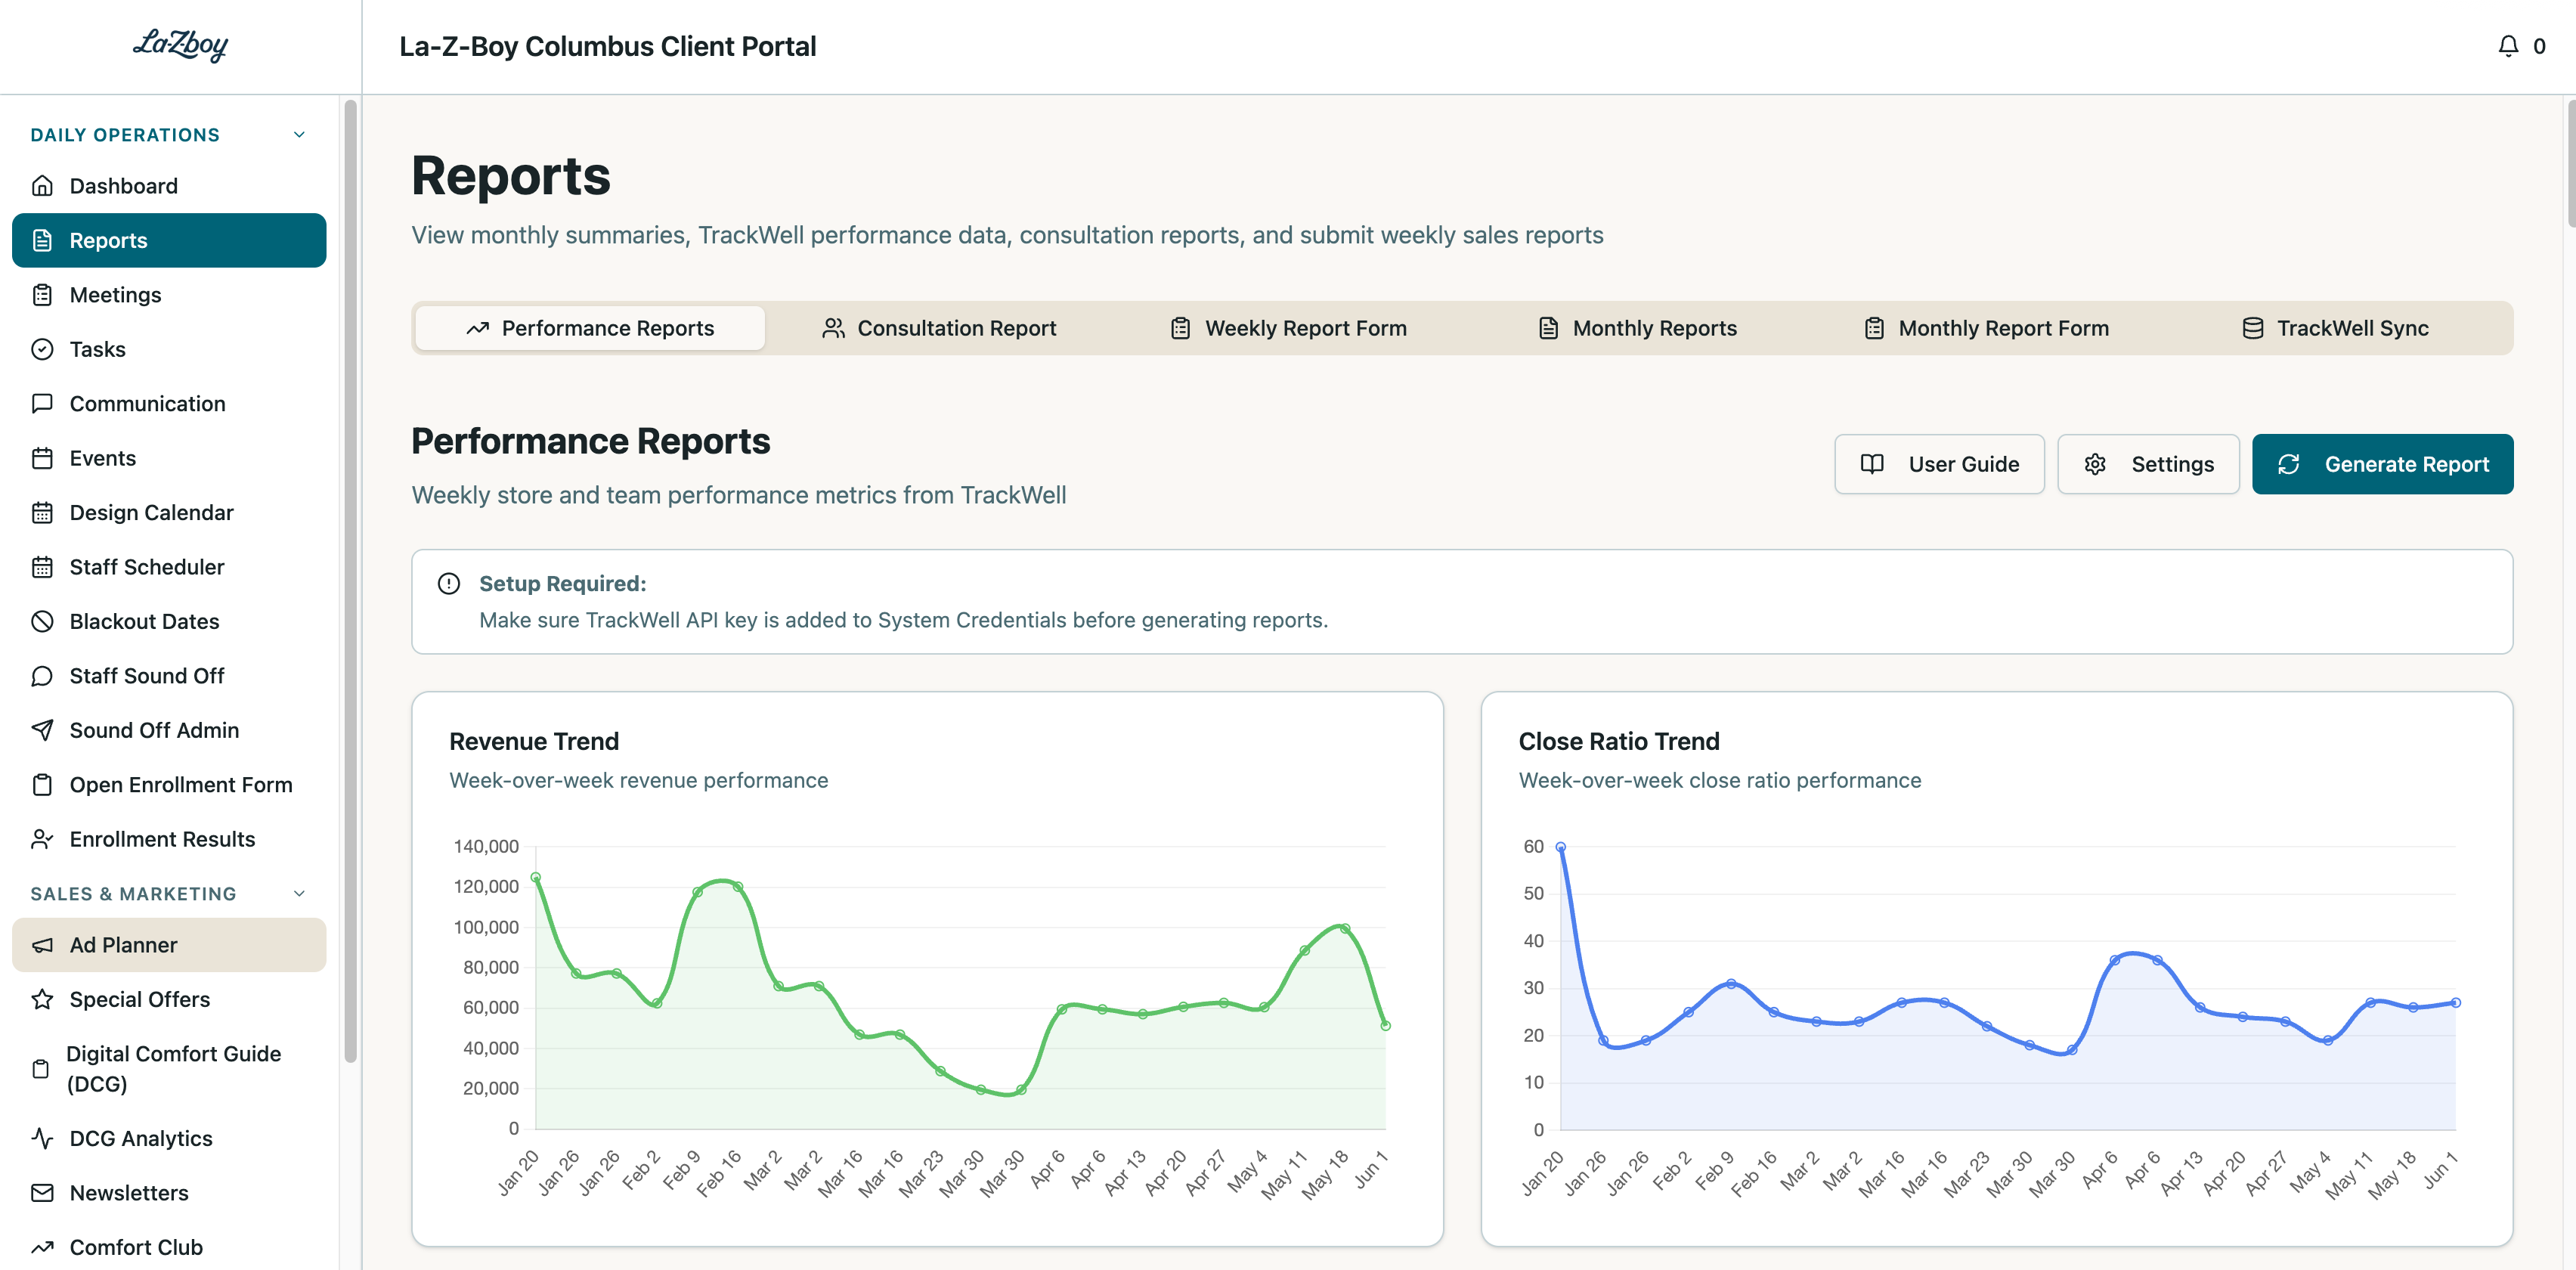
Task: Click the notification count 0
Action: [x=2539, y=46]
